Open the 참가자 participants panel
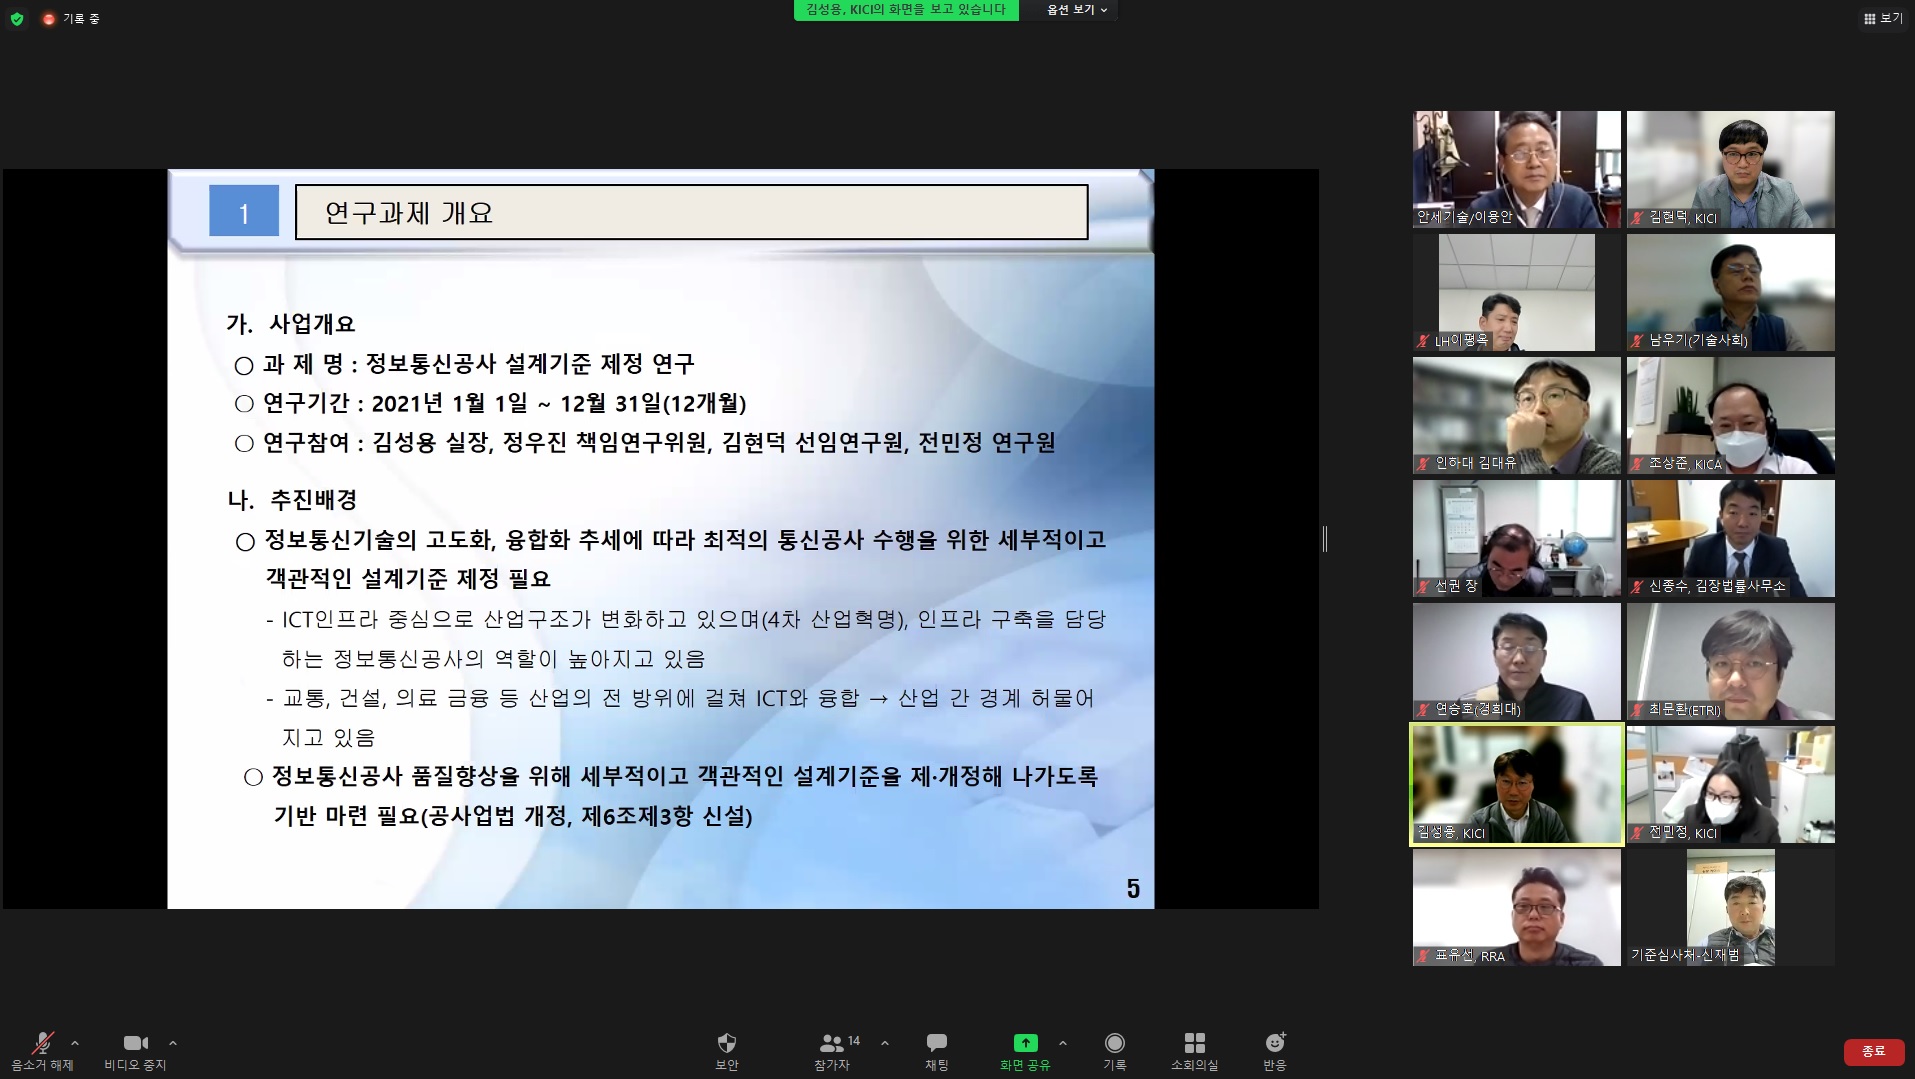The height and width of the screenshot is (1079, 1915). click(x=832, y=1050)
